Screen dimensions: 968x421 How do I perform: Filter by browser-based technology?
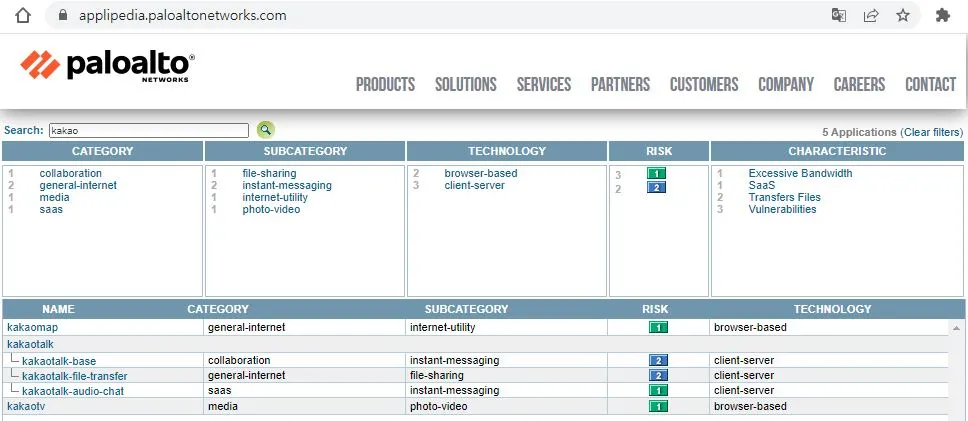[481, 173]
